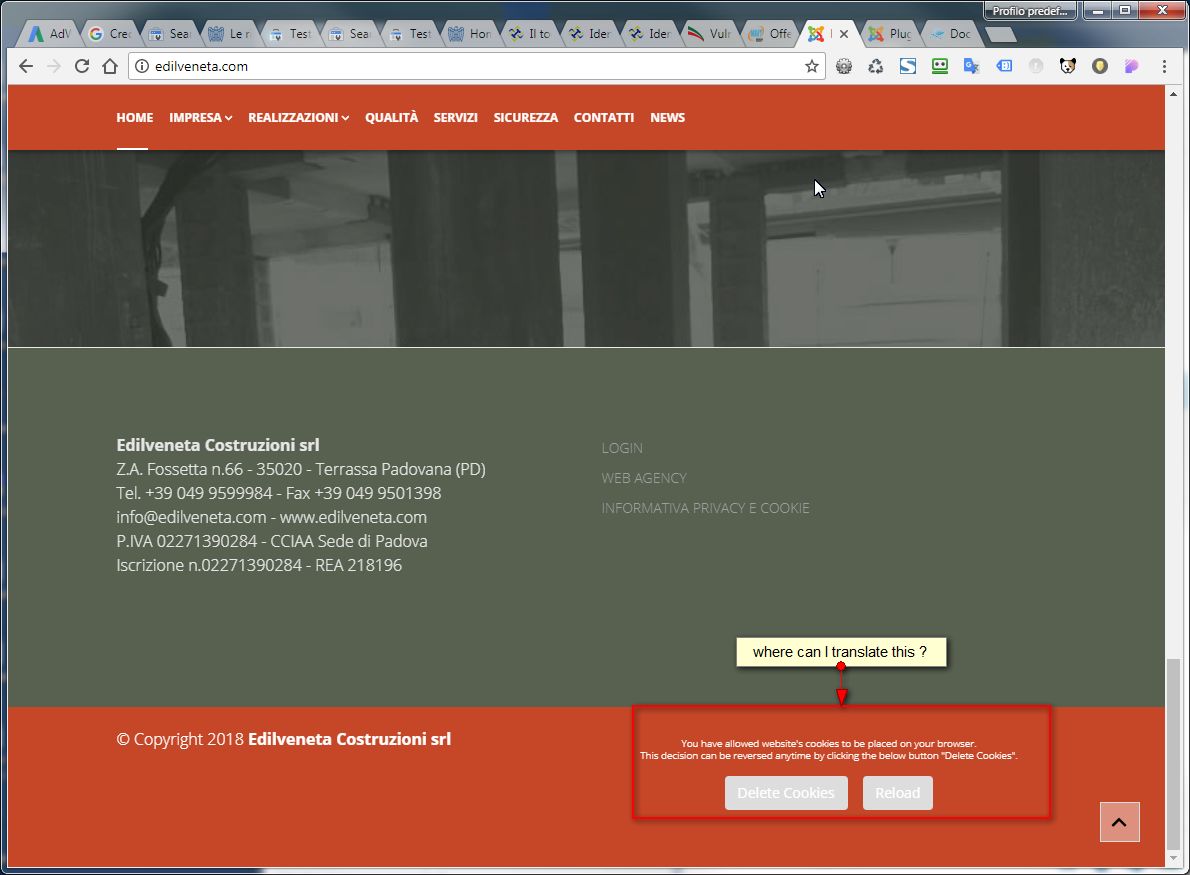Click the LOGIN footer link
Image resolution: width=1190 pixels, height=875 pixels.
pyautogui.click(x=622, y=448)
